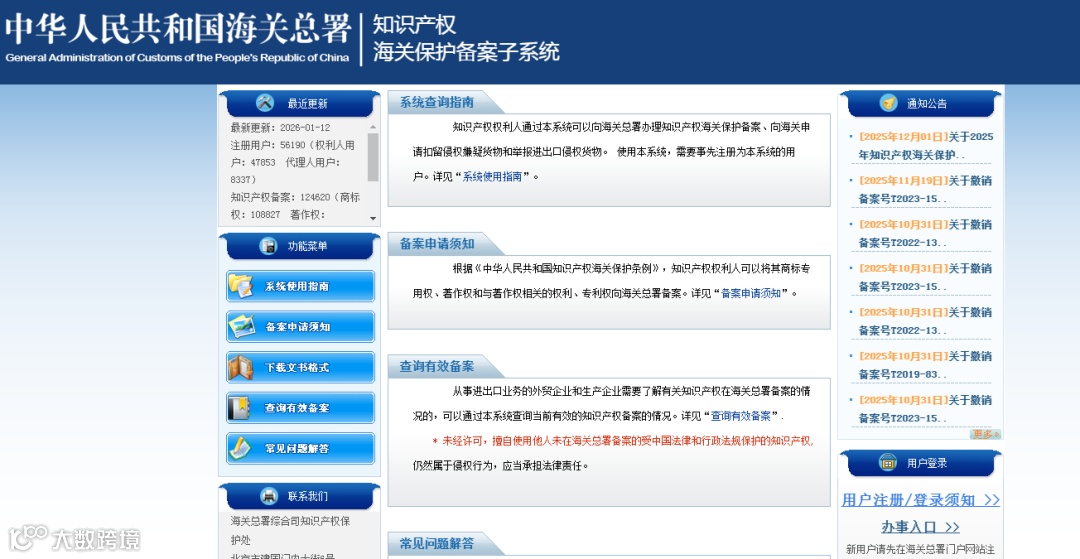Open the 2025年12月01日 notice
The height and width of the screenshot is (559, 1080).
click(x=925, y=145)
